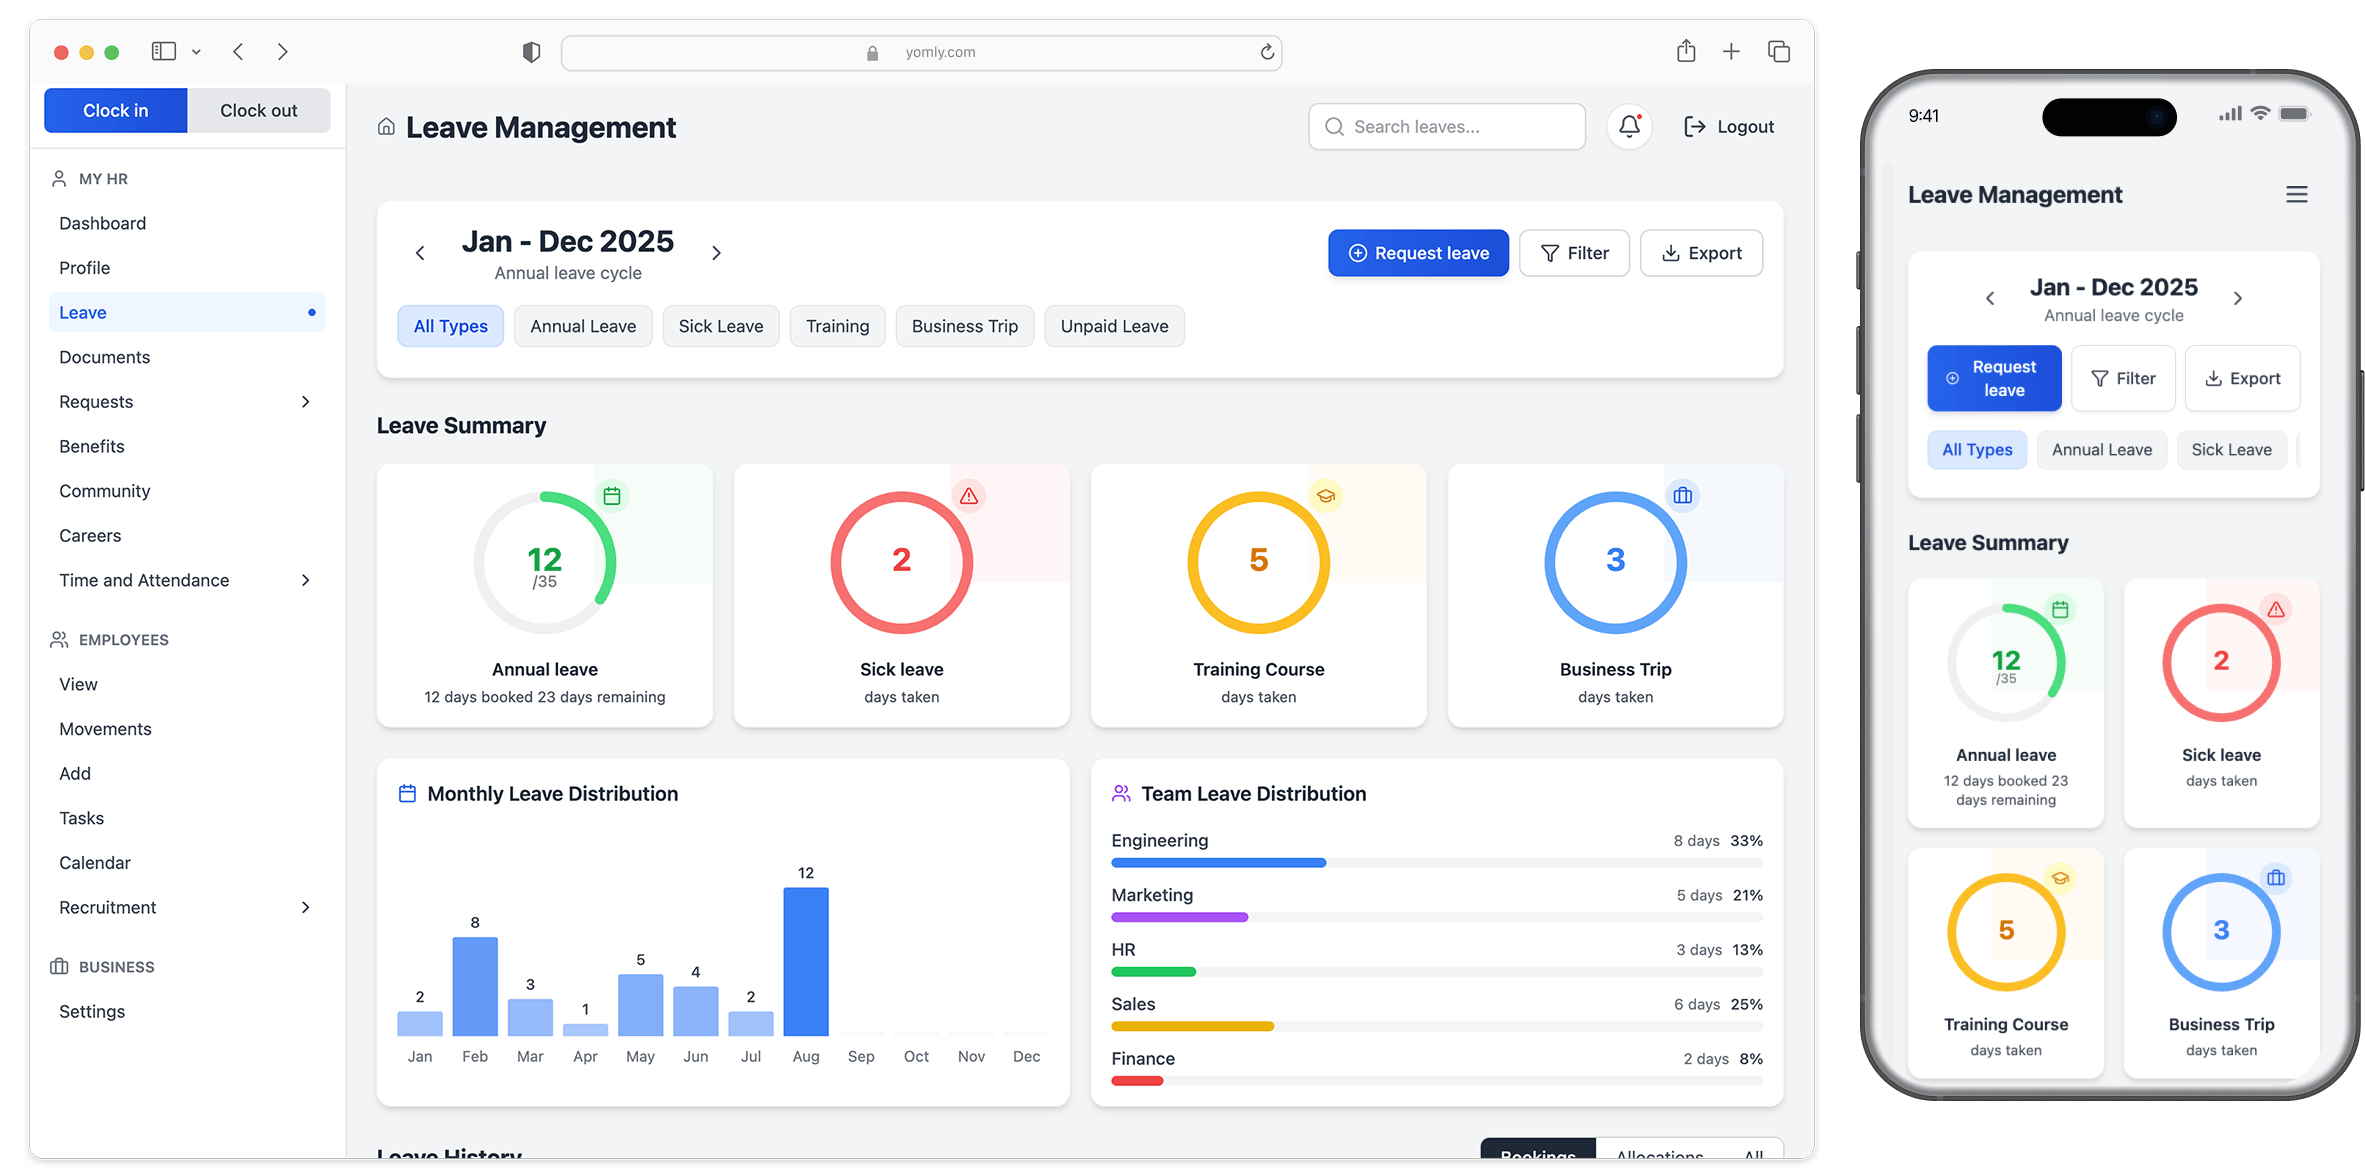Open the notifications bell
The image size is (2365, 1173).
[x=1629, y=127]
